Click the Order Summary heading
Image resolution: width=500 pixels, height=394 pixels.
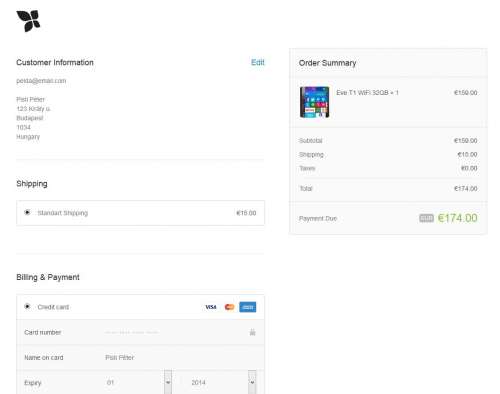coord(327,63)
